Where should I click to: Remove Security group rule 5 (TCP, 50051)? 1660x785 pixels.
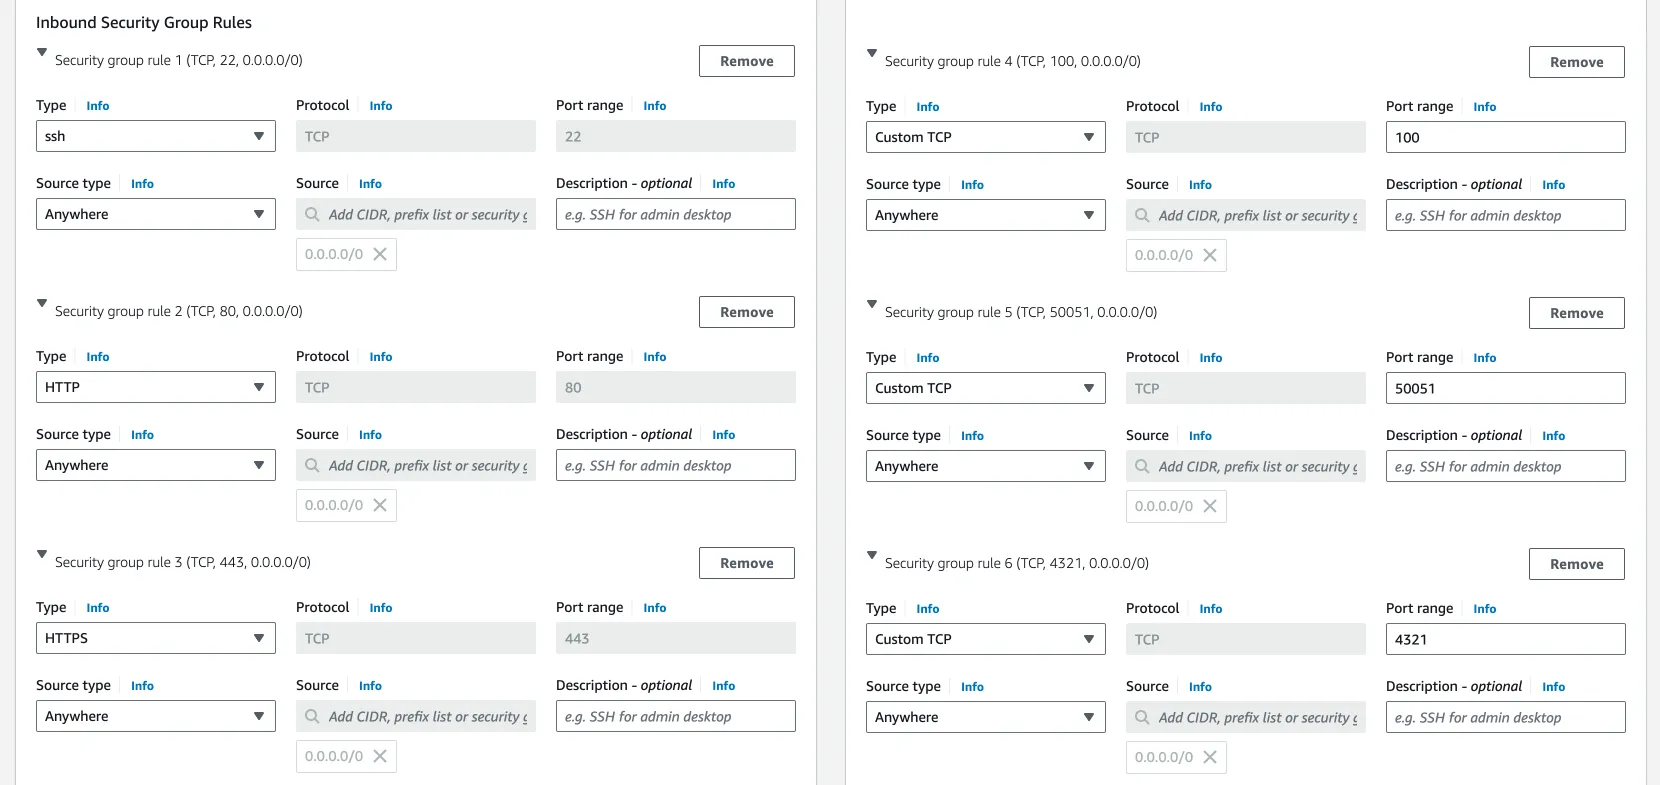[x=1576, y=313]
